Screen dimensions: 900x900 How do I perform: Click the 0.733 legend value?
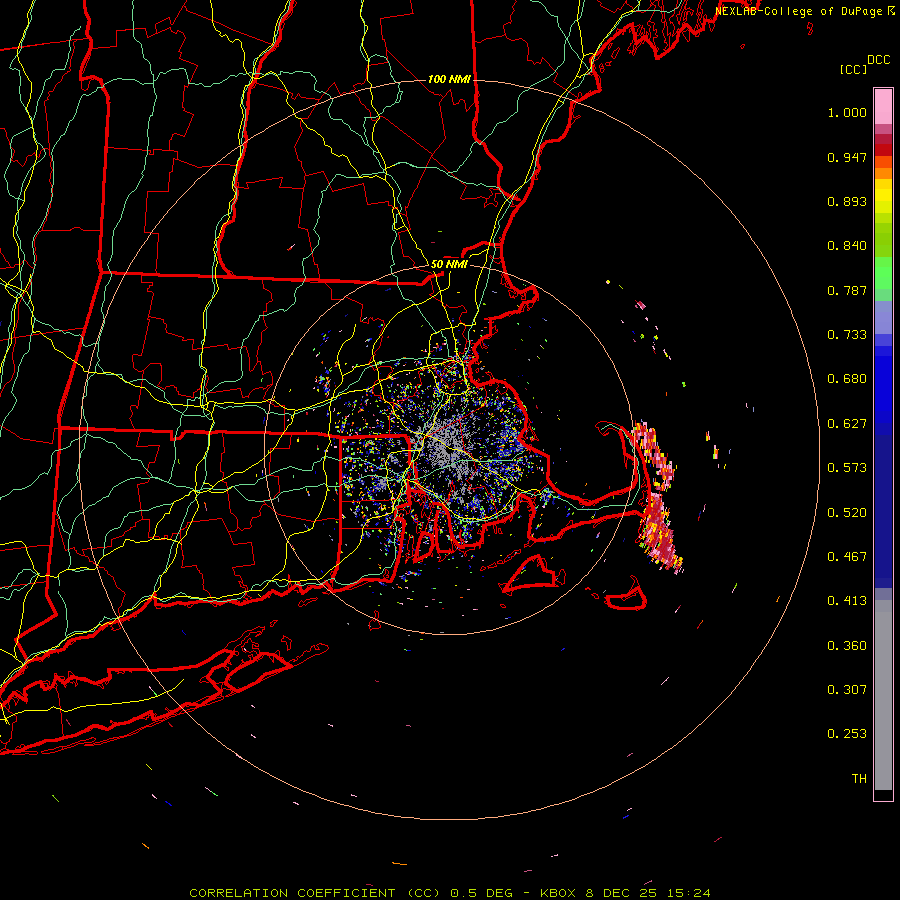click(x=847, y=335)
